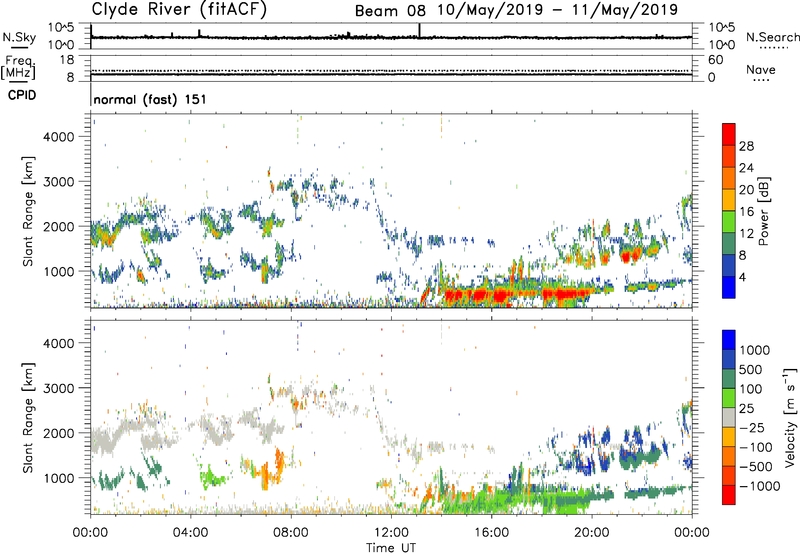This screenshot has height=554, width=800.
Task: Click the light green 12–16 dB Power color segment
Action: pos(729,221)
